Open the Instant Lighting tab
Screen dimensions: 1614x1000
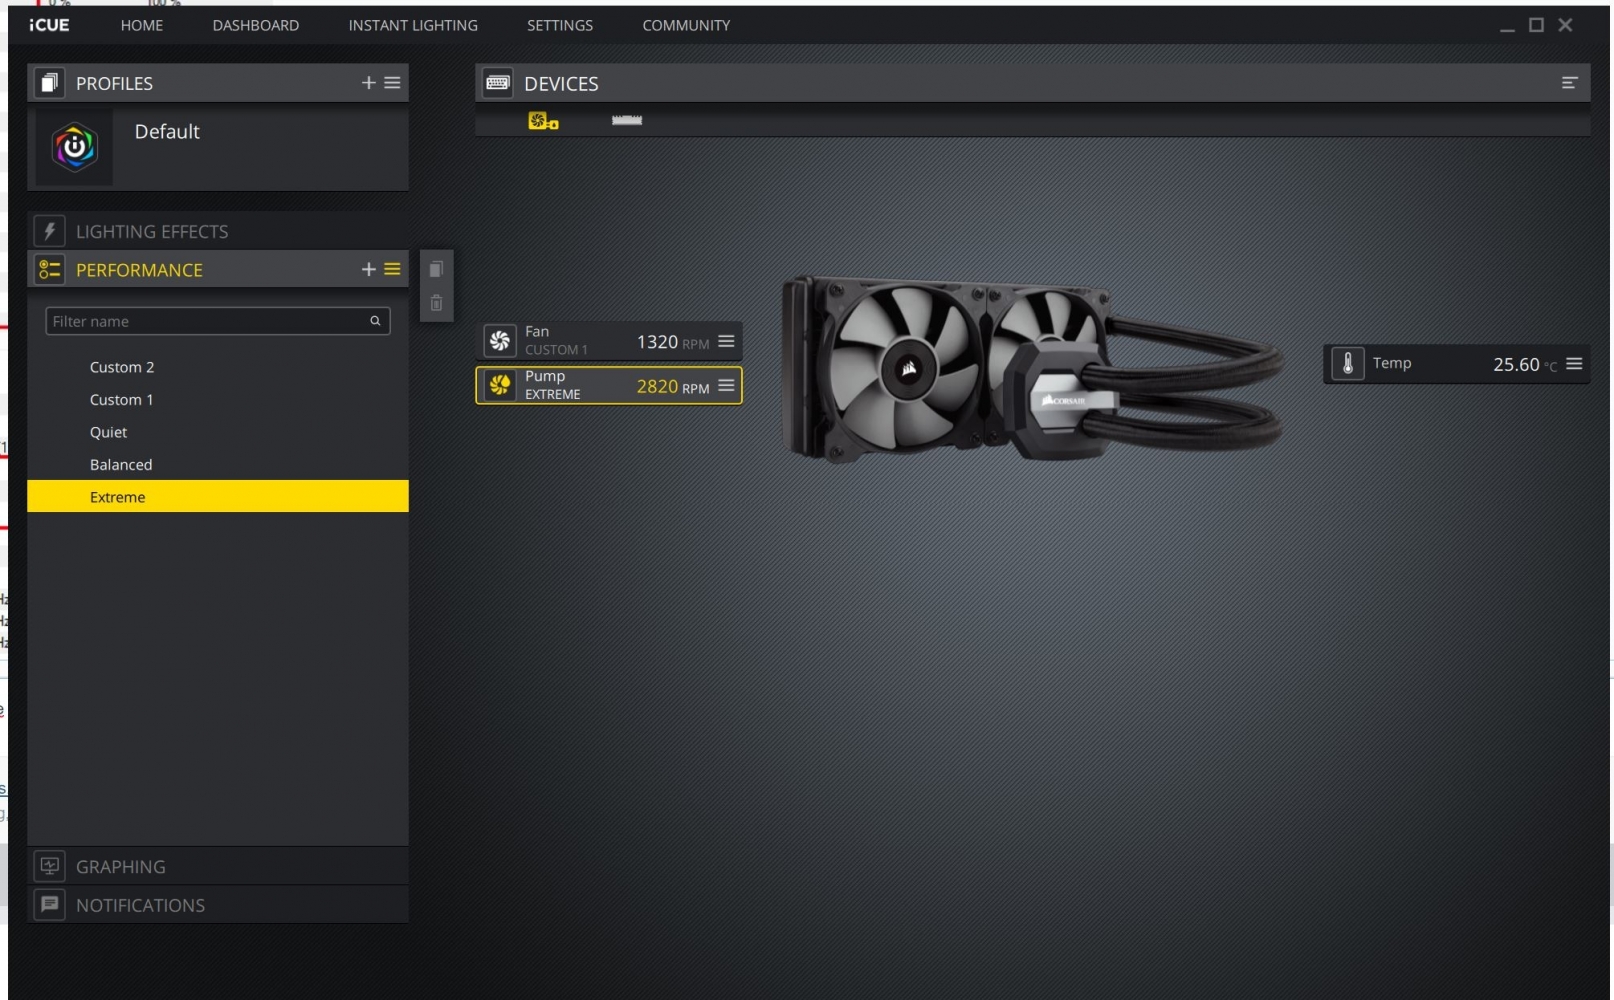pyautogui.click(x=413, y=25)
